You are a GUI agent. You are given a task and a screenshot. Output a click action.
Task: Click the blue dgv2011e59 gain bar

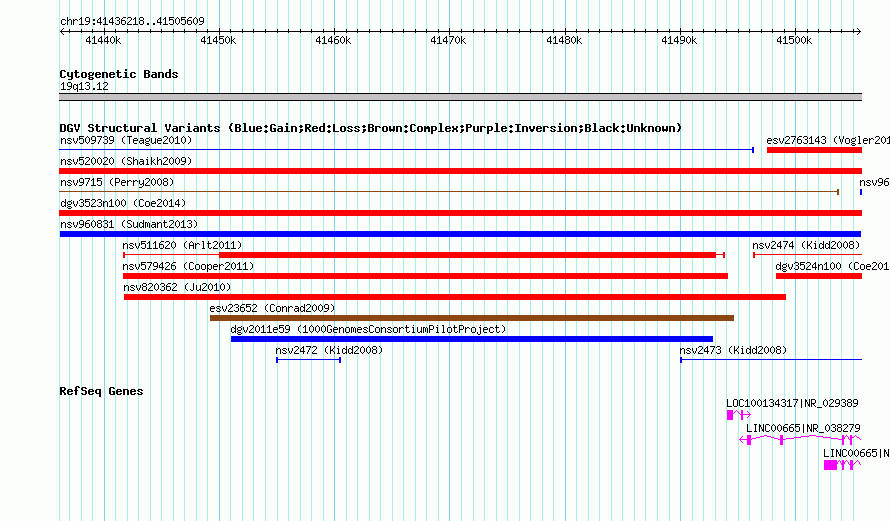tap(472, 339)
